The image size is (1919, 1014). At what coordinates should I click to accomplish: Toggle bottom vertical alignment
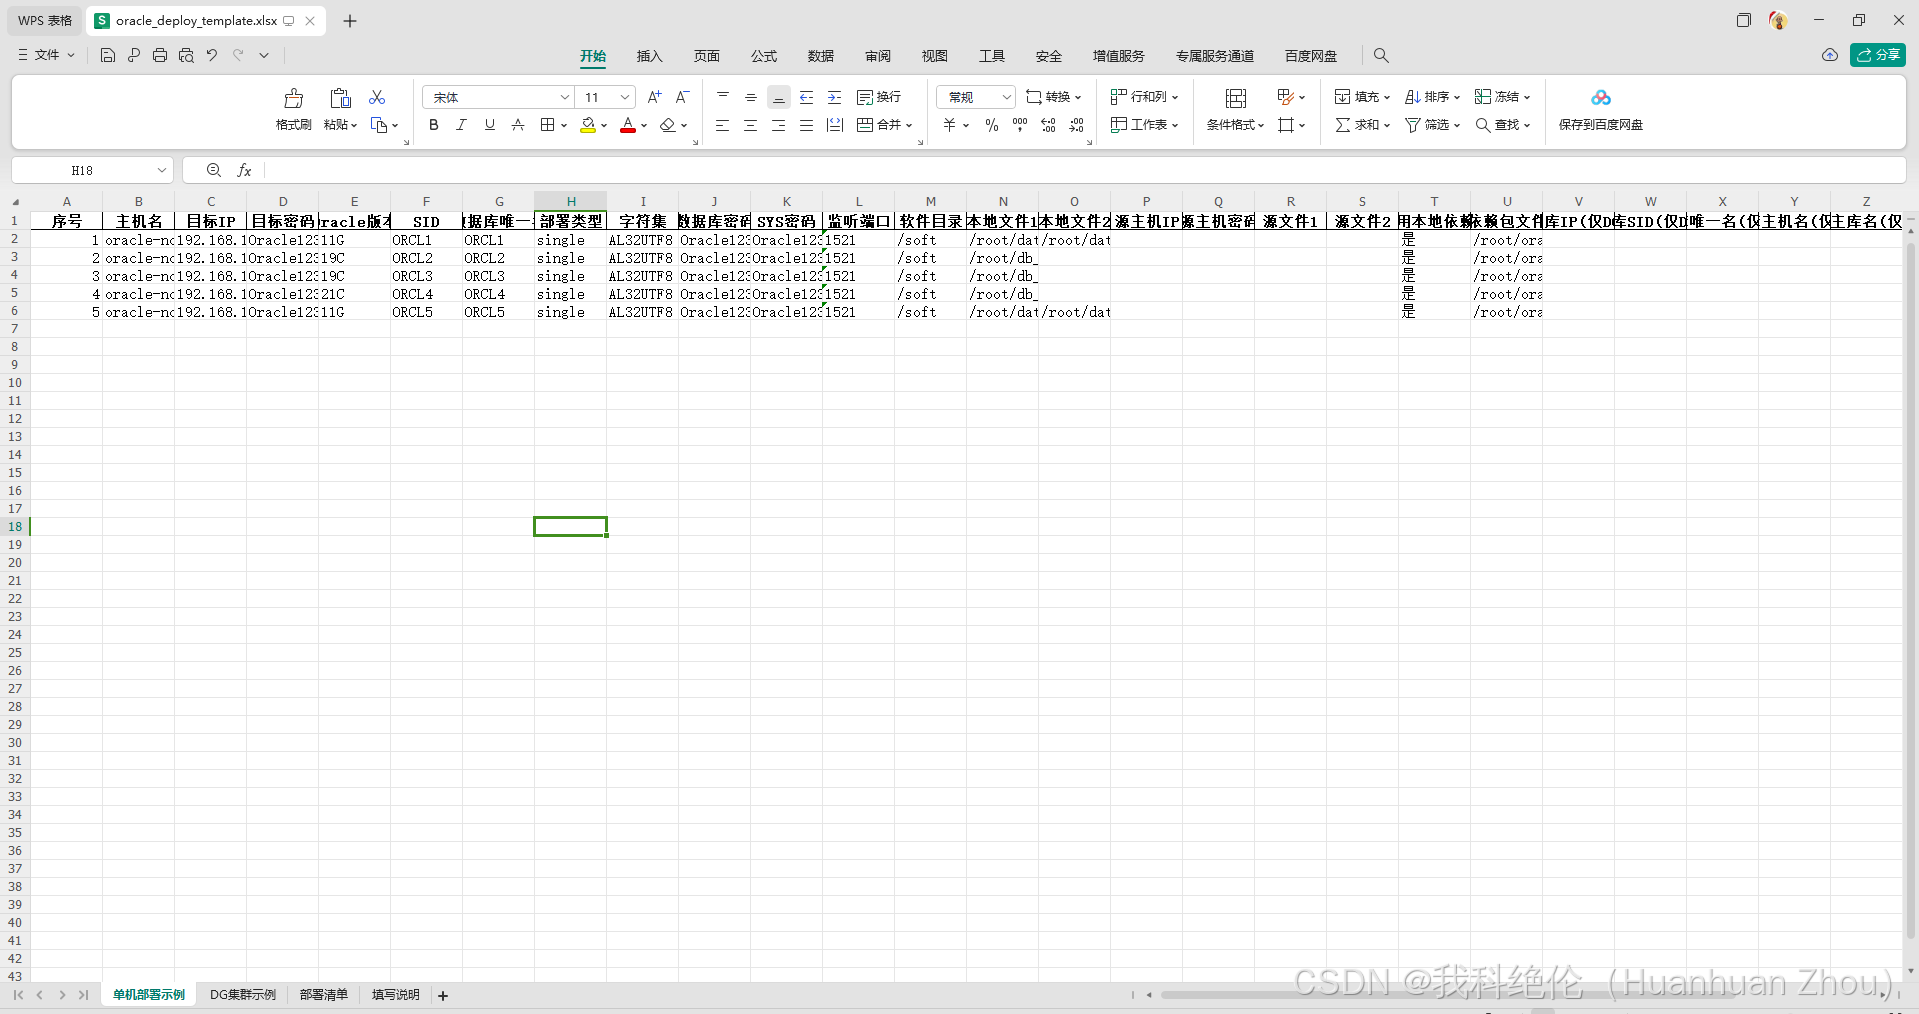click(779, 97)
